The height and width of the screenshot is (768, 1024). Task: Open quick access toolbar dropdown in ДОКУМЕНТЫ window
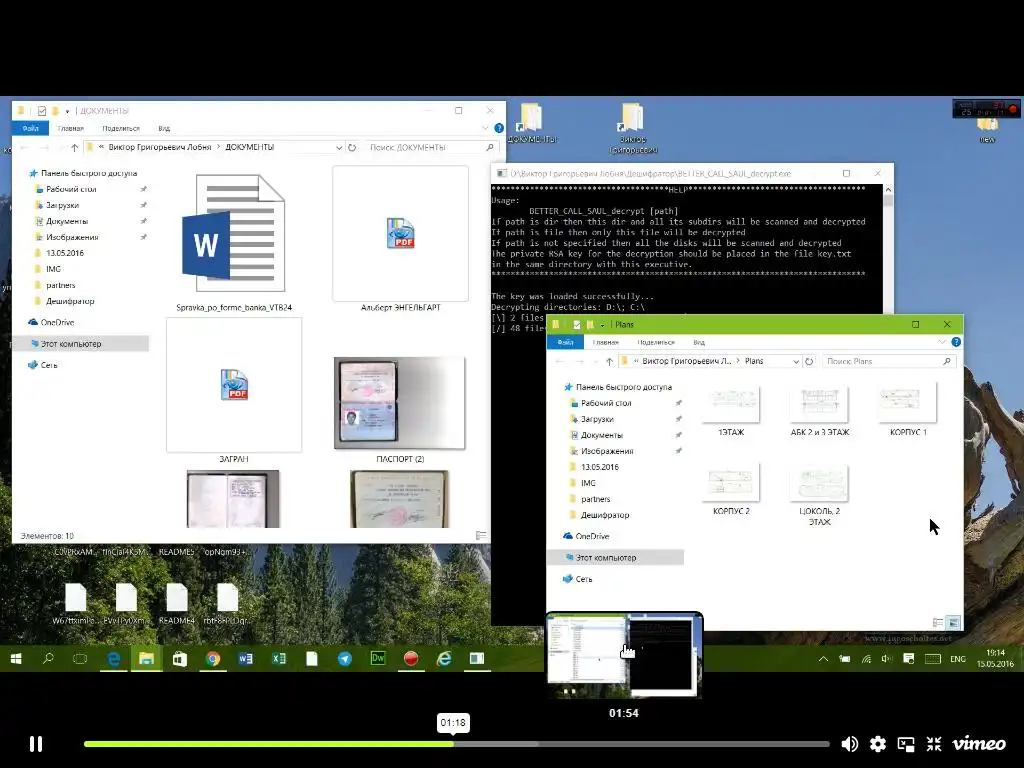(x=67, y=111)
